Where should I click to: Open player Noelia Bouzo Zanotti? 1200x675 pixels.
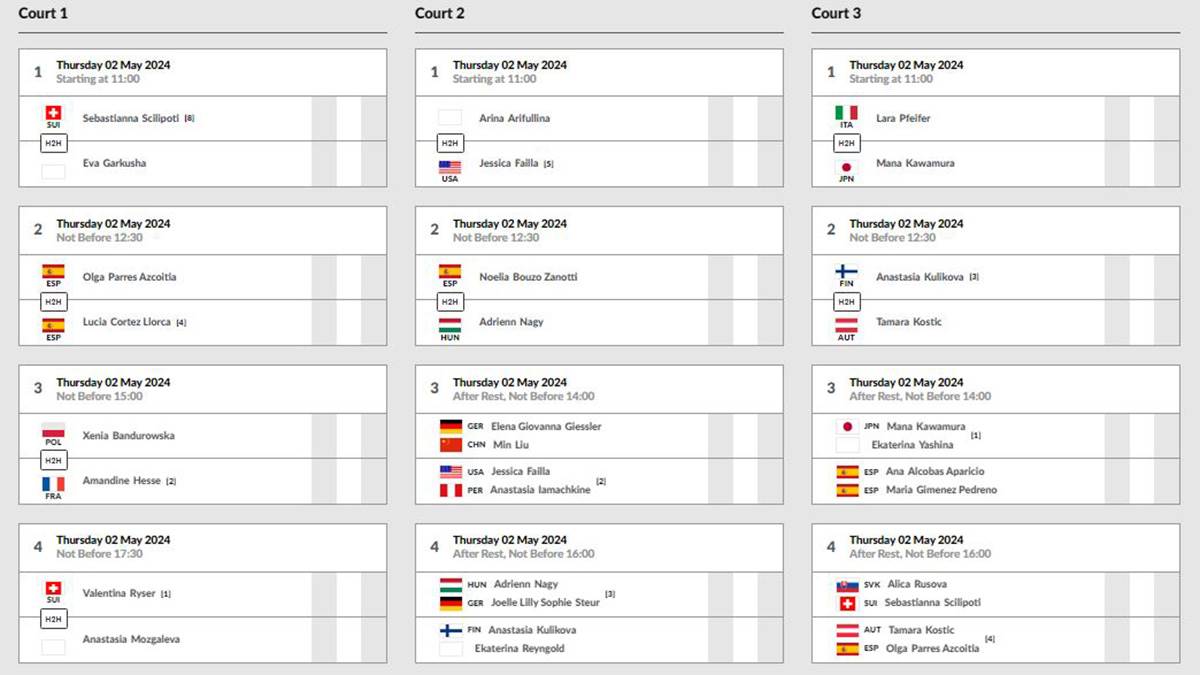click(x=528, y=277)
